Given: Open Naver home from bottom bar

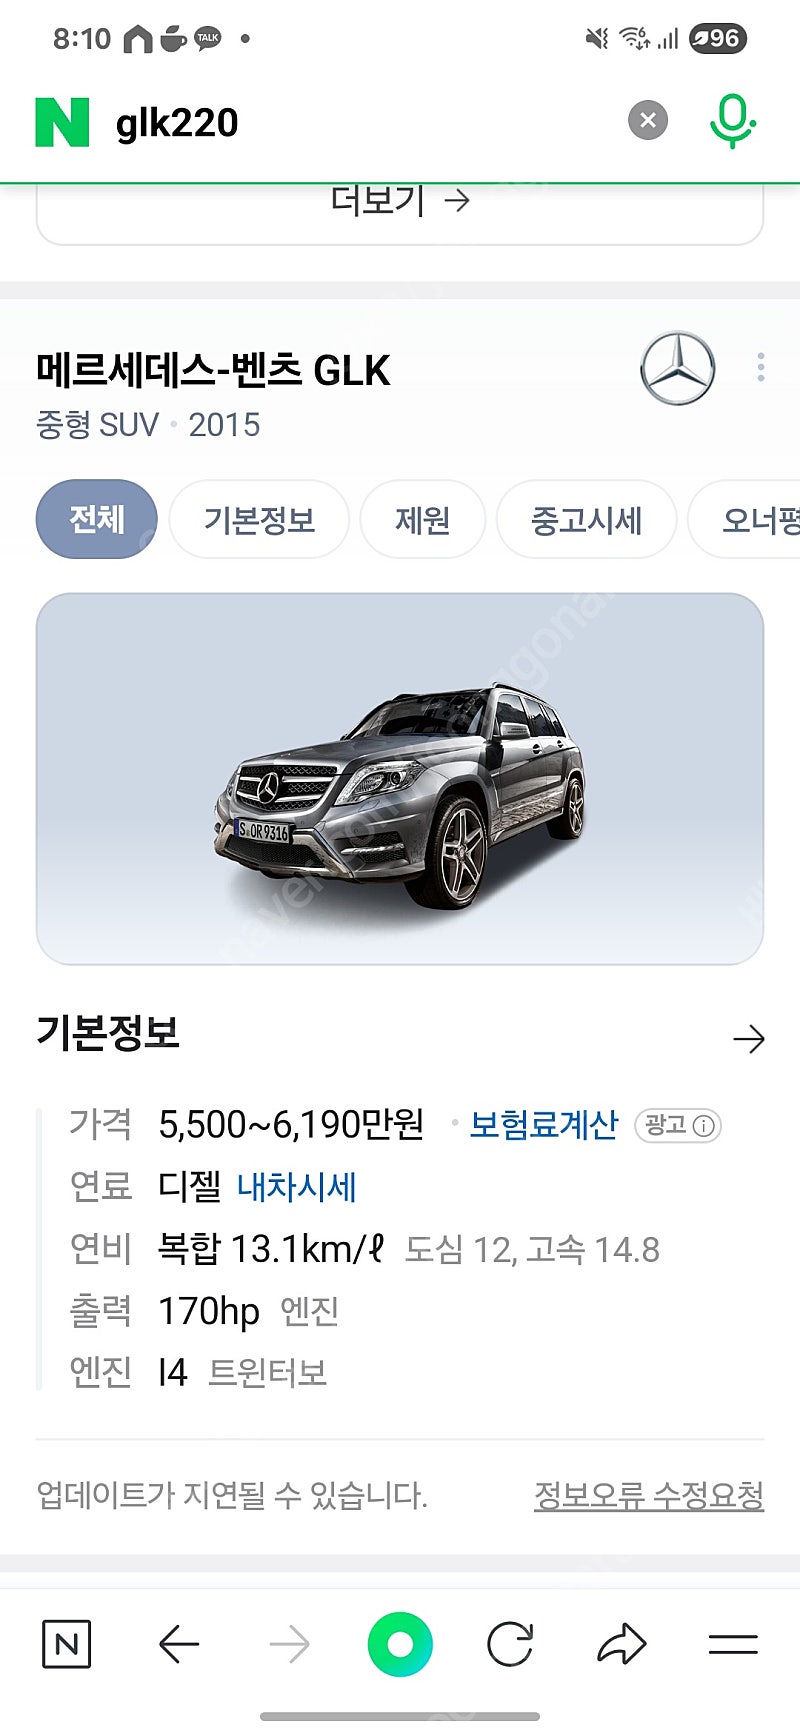Looking at the screenshot, I should (67, 1644).
